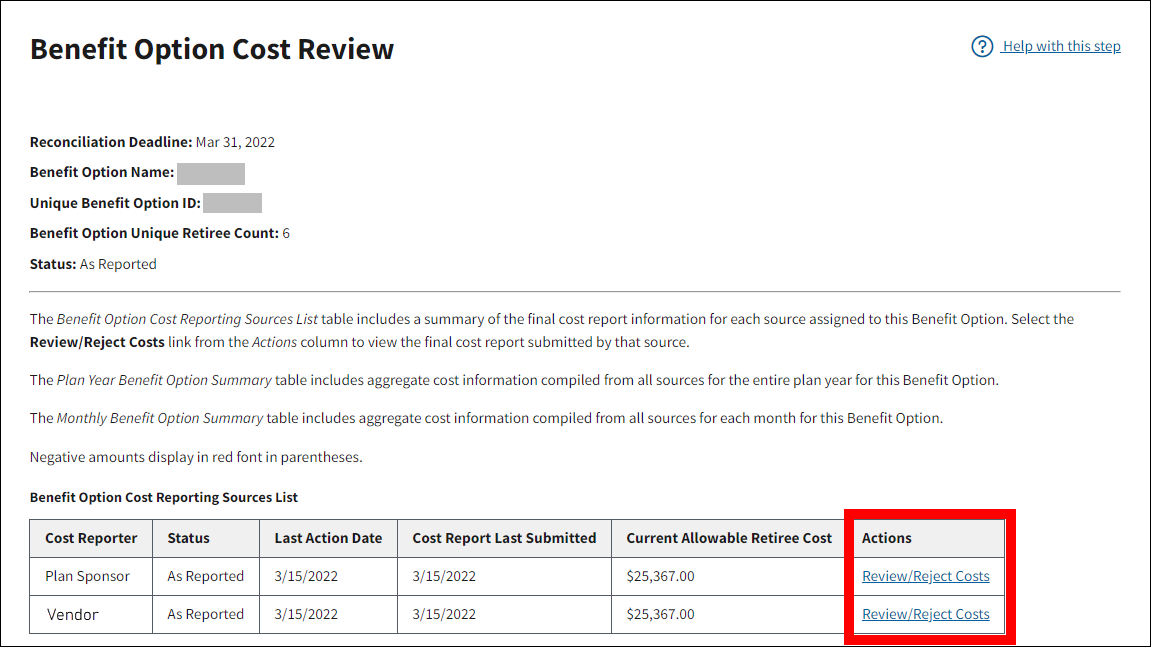Screen dimensions: 1151x647
Task: Select the Current Allowable Retiree Cost header
Action: pos(729,538)
